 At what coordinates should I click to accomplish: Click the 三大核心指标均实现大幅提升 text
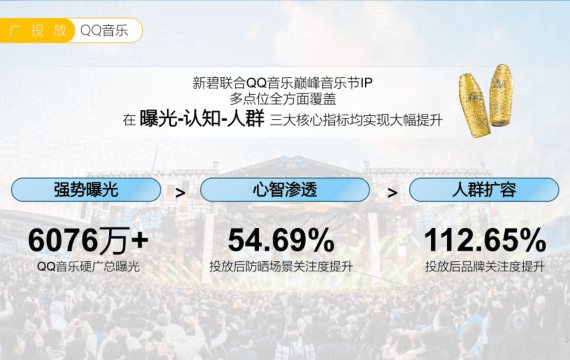pos(356,120)
